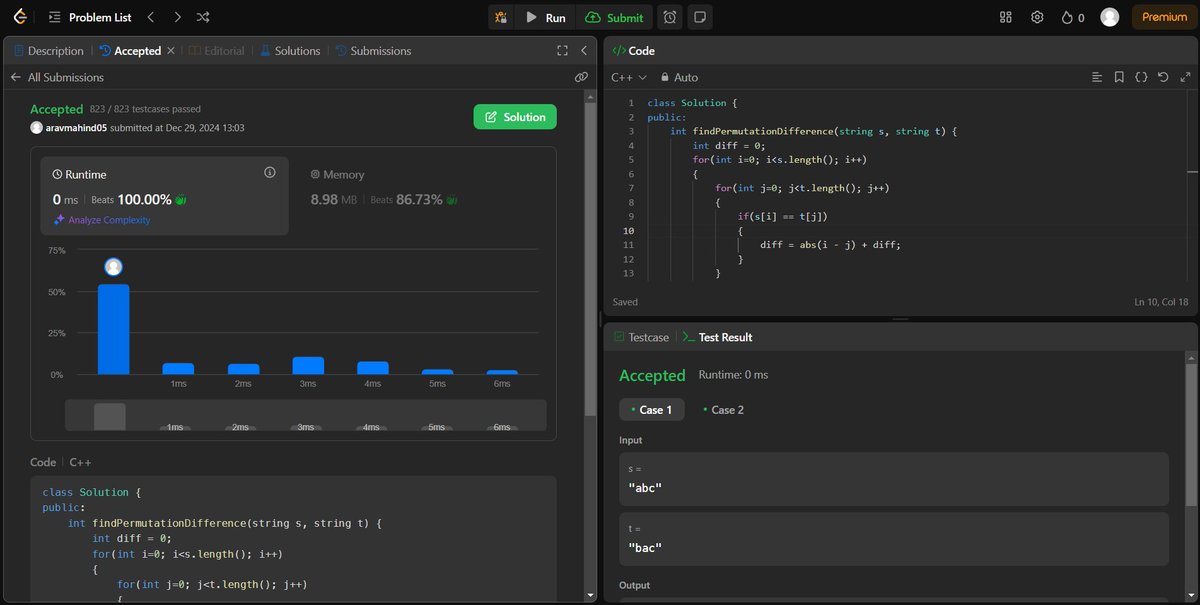Click the random question shuffle icon
The image size is (1200, 605).
[203, 17]
